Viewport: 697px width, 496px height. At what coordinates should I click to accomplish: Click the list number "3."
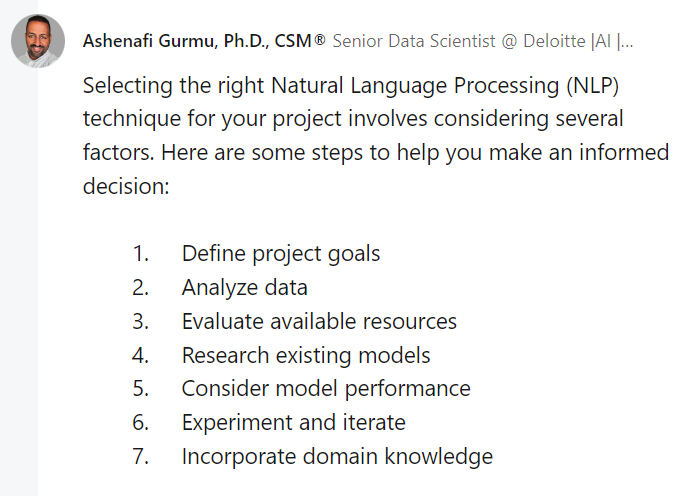tap(140, 321)
